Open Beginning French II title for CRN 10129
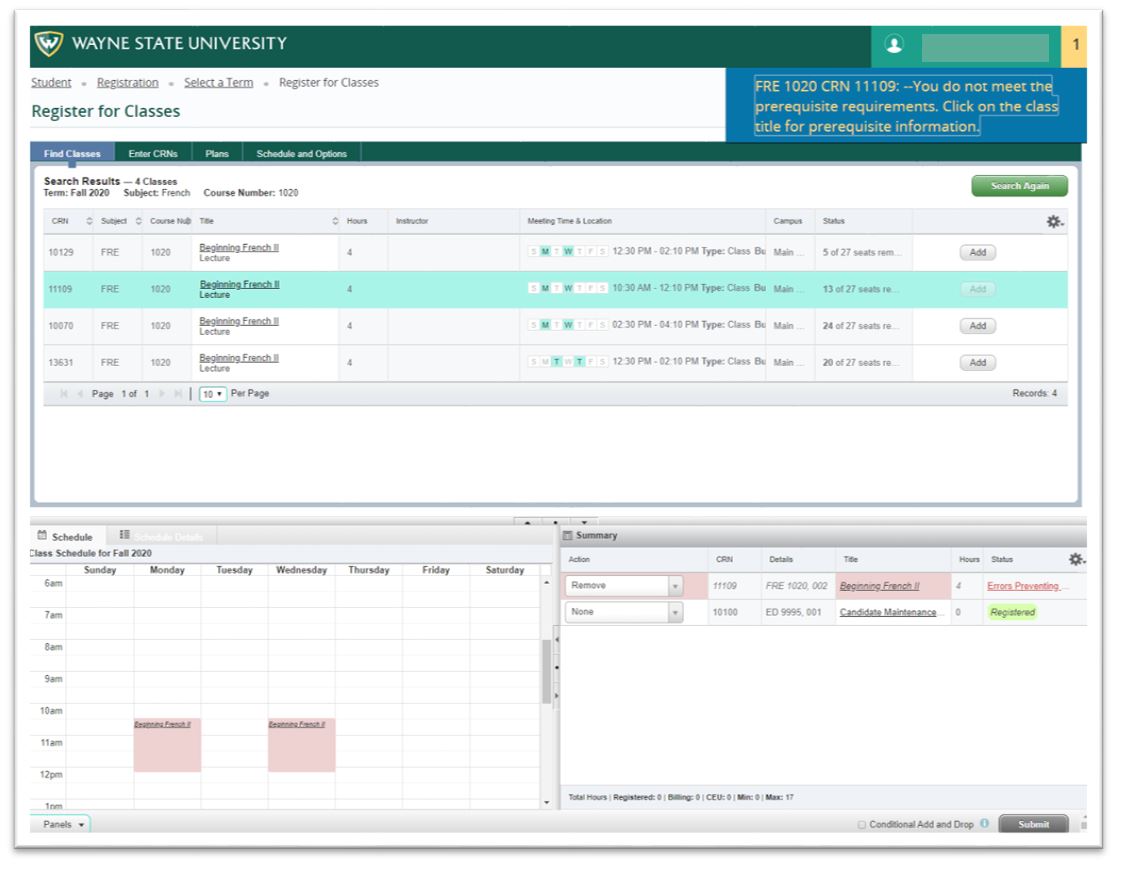This screenshot has width=1125, height=876. [239, 248]
